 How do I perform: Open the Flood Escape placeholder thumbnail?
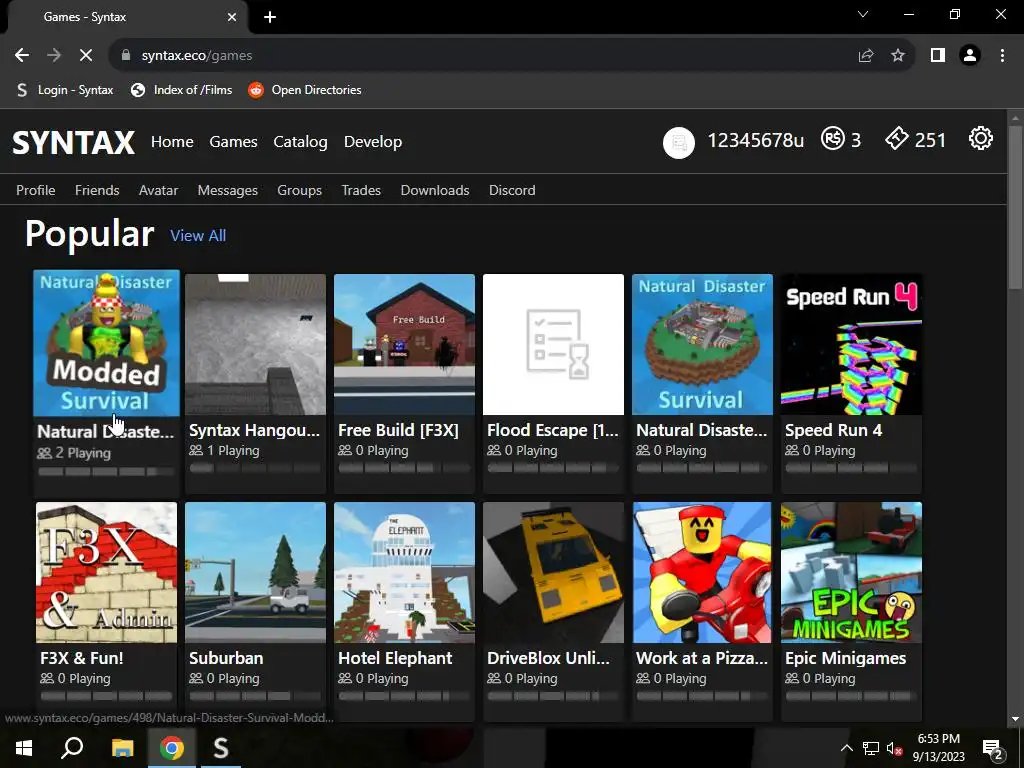(553, 344)
